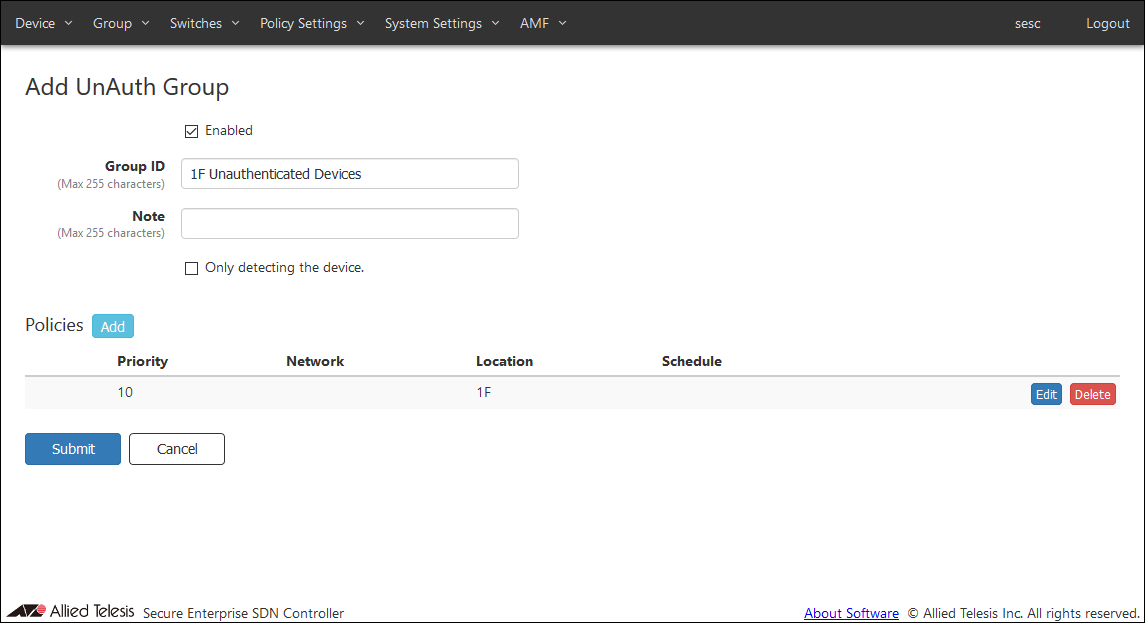Click the Allied Telesis logo

(x=70, y=611)
